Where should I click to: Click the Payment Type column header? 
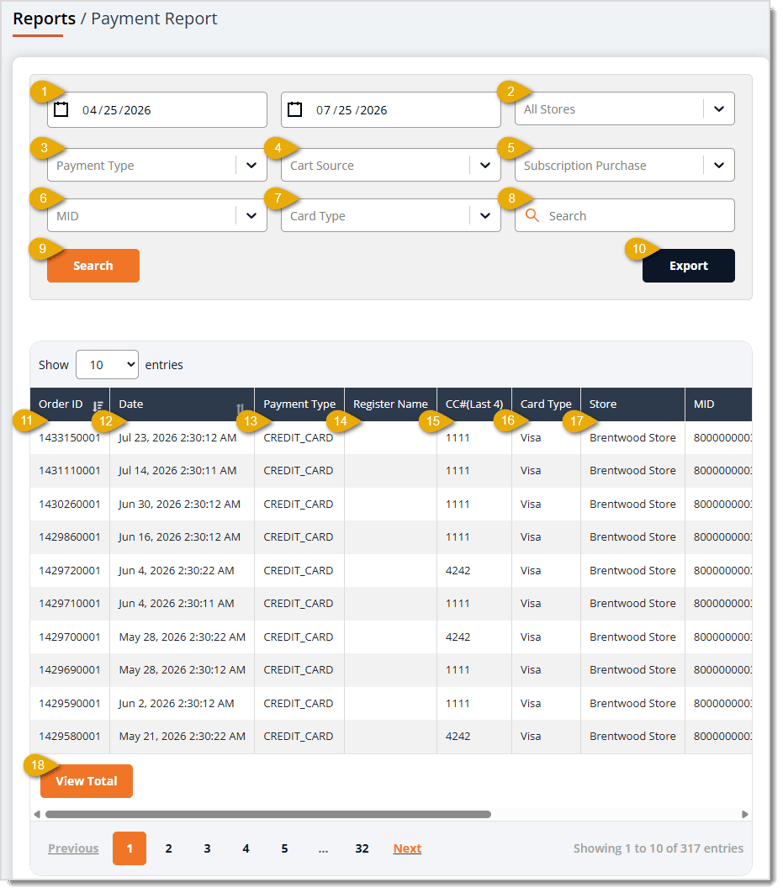pyautogui.click(x=300, y=404)
